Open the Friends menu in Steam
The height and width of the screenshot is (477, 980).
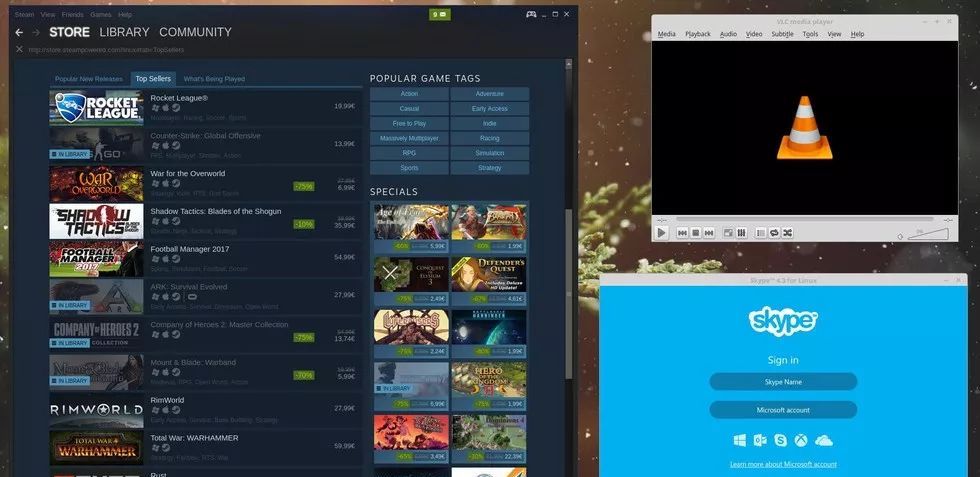point(72,14)
